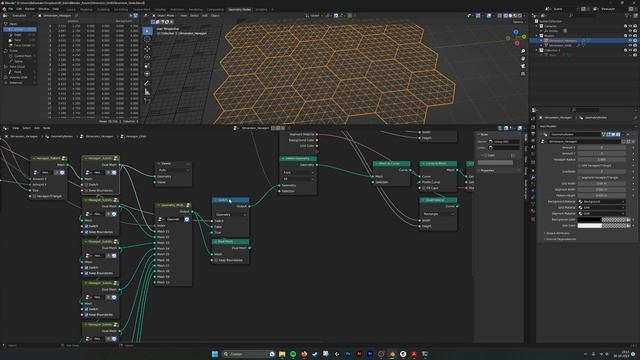Open the File menu
640x360 pixels.
click(x=11, y=9)
